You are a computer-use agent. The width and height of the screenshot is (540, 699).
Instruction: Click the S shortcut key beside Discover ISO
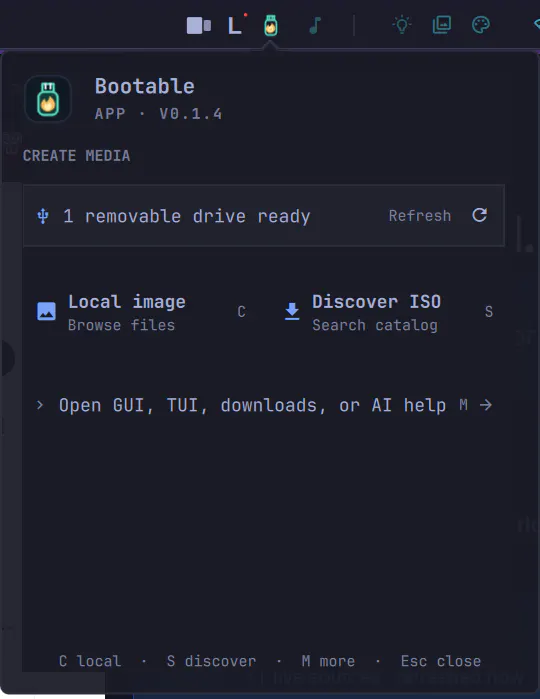[x=489, y=312]
